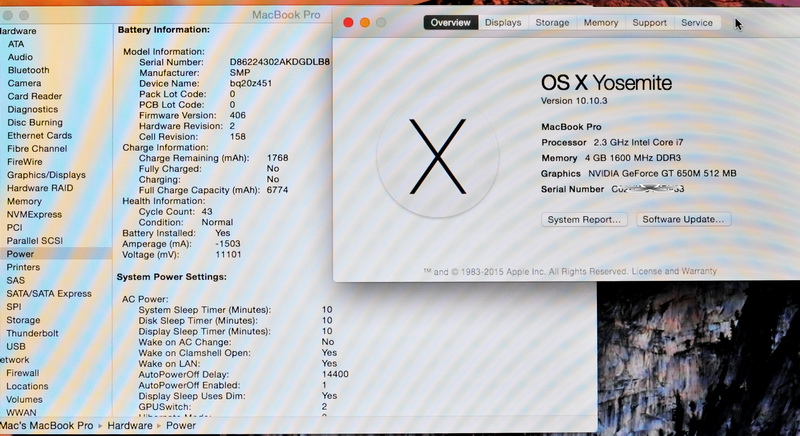The width and height of the screenshot is (800, 436).
Task: Select Diagnostics in the sidebar
Action: tap(32, 109)
